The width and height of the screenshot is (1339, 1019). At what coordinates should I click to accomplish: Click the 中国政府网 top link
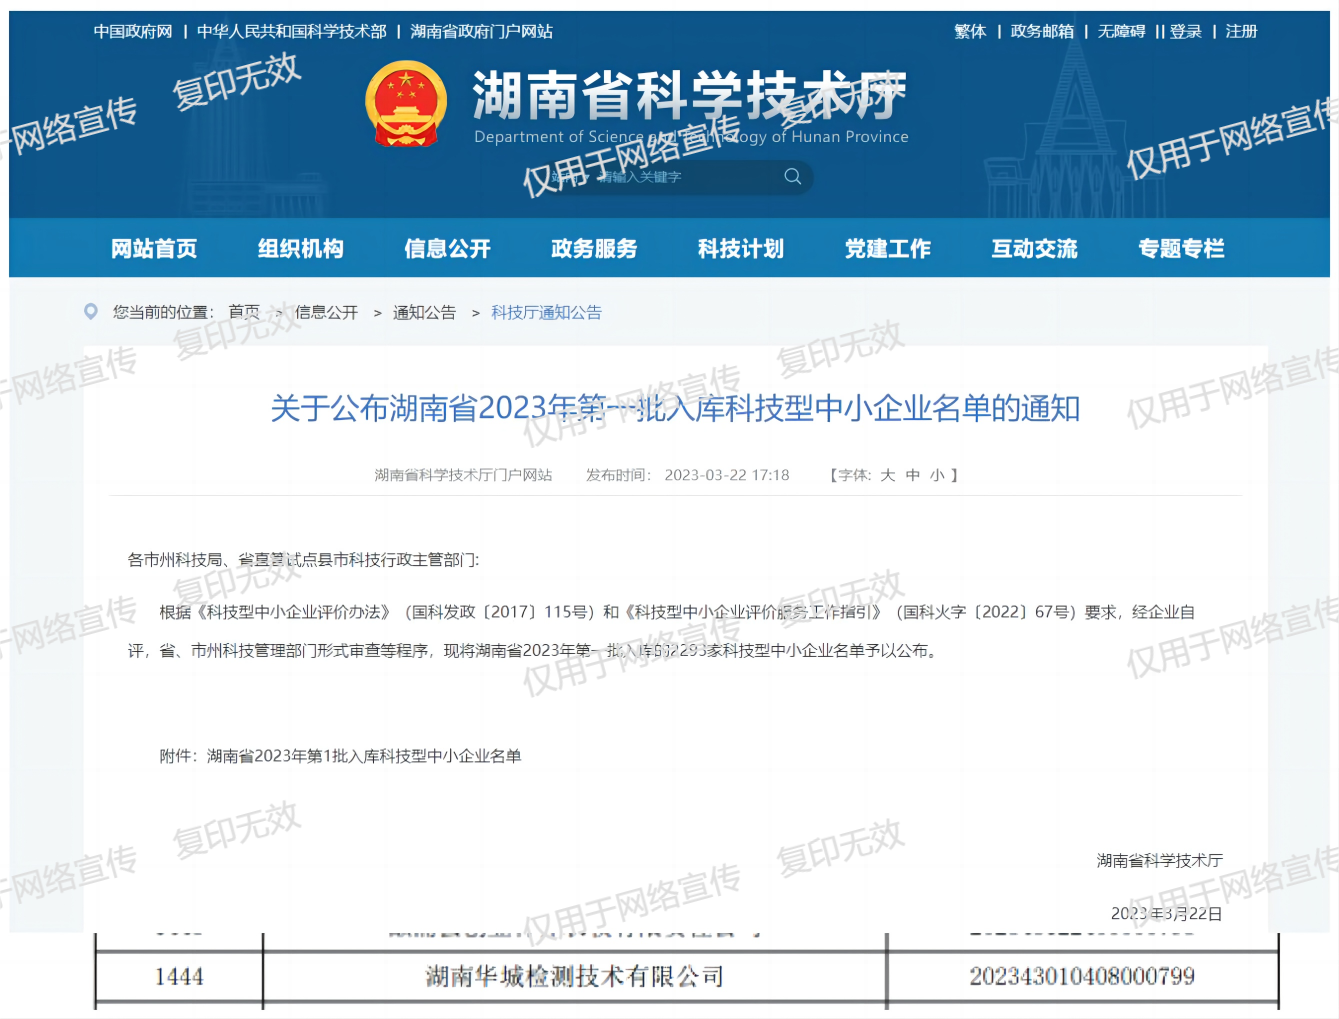coord(133,32)
